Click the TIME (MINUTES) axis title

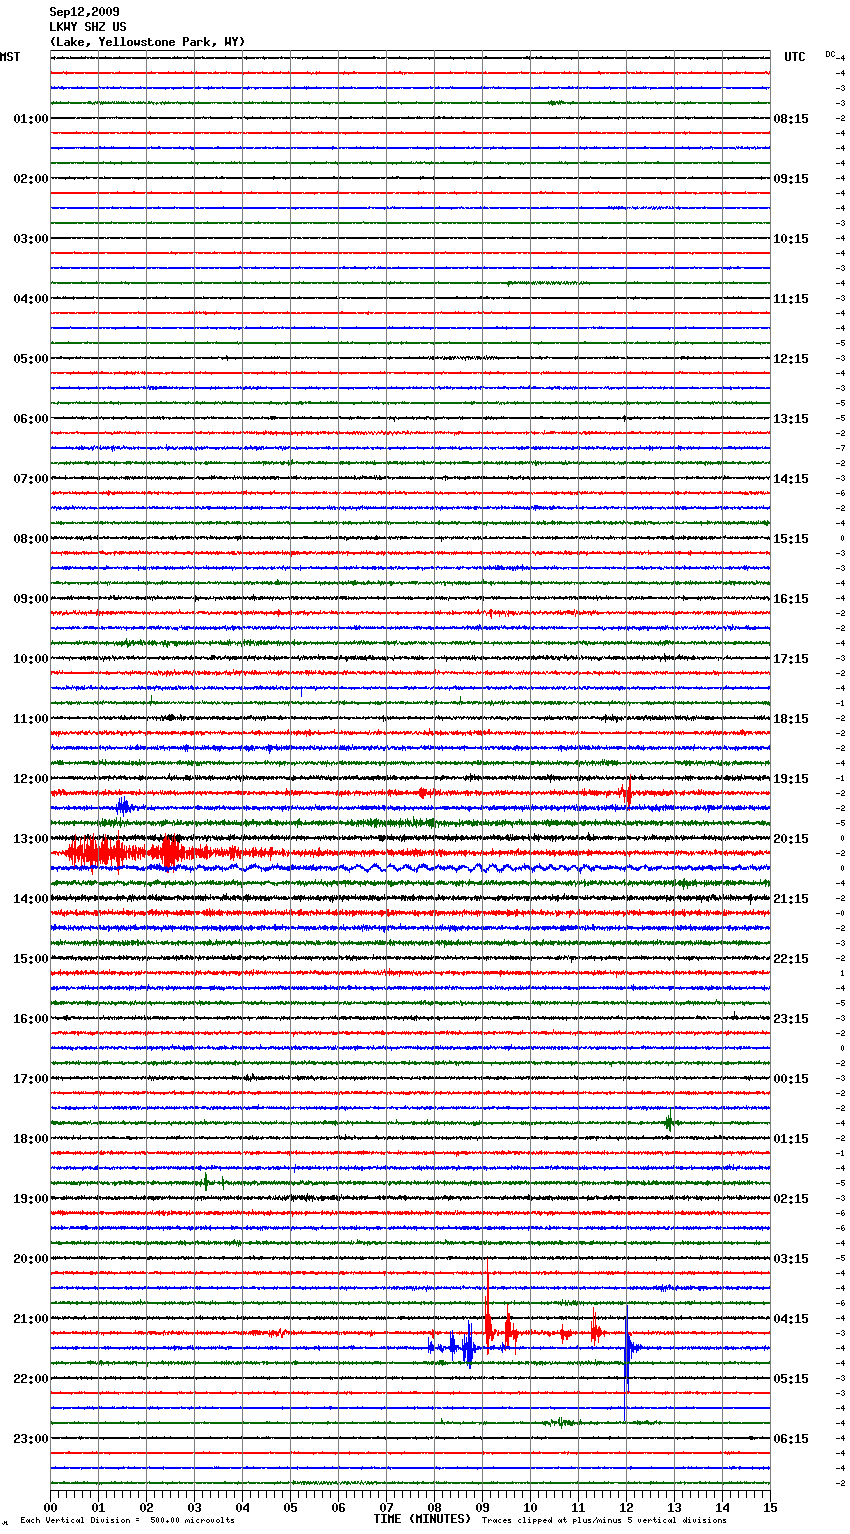point(422,1519)
